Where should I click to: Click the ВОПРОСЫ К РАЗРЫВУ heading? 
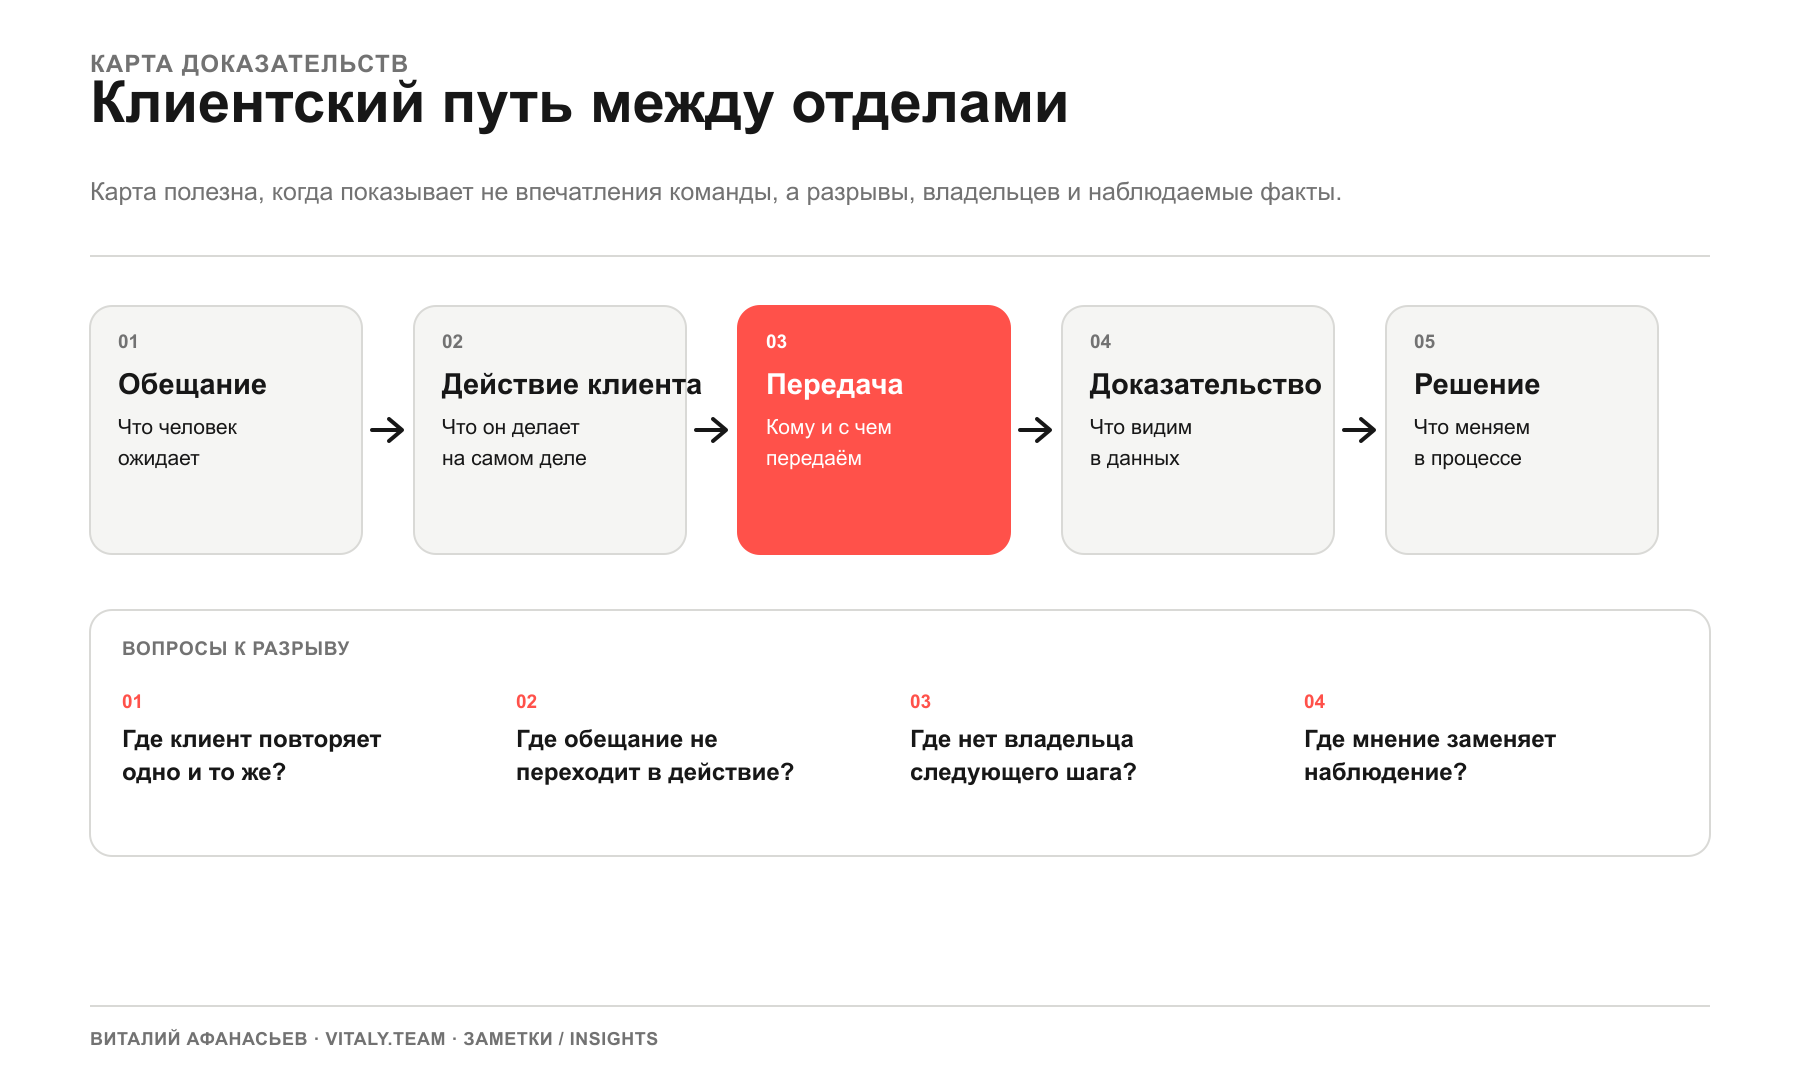pyautogui.click(x=236, y=648)
